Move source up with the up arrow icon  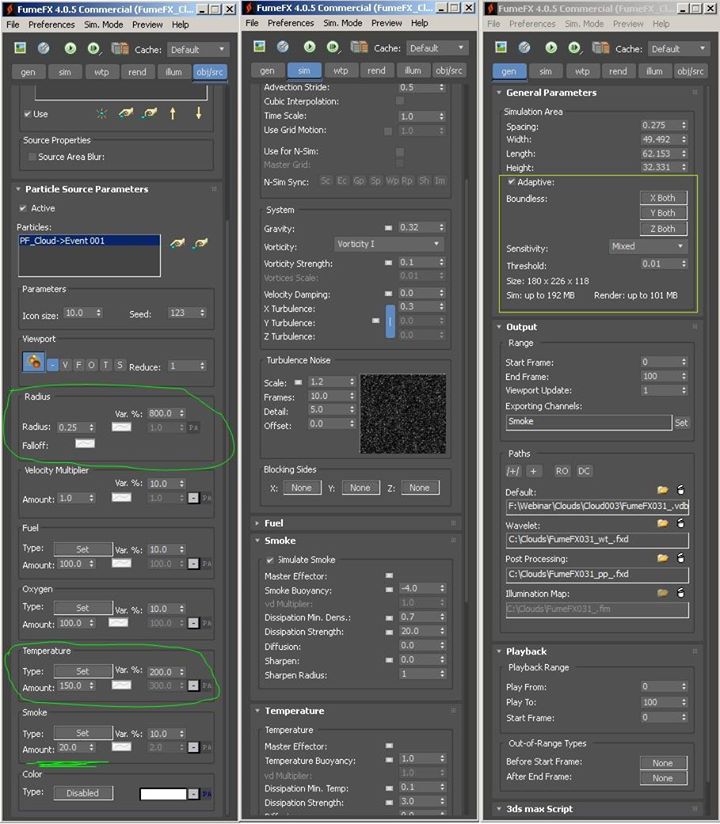(173, 113)
